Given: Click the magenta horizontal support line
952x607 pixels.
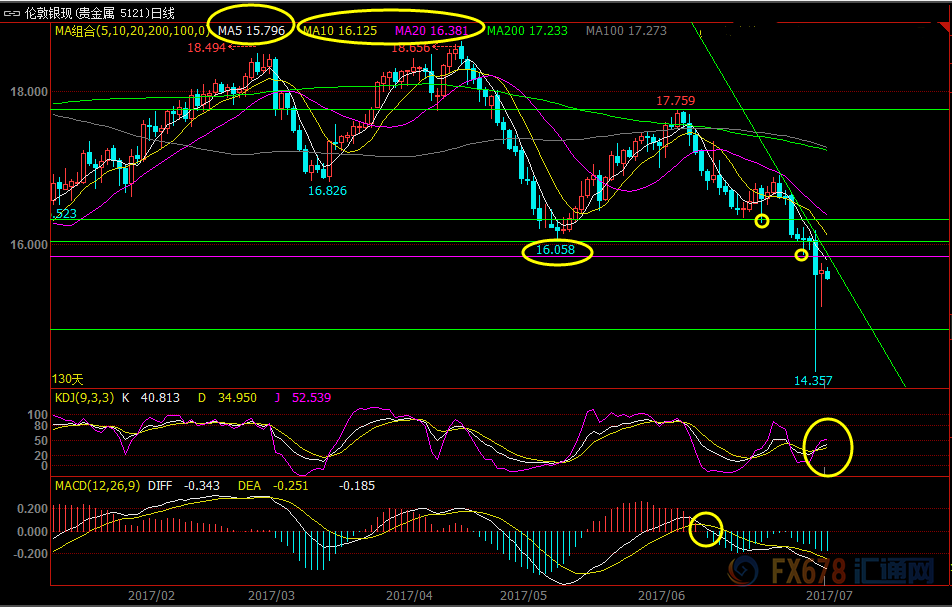Looking at the screenshot, I should coord(400,257).
